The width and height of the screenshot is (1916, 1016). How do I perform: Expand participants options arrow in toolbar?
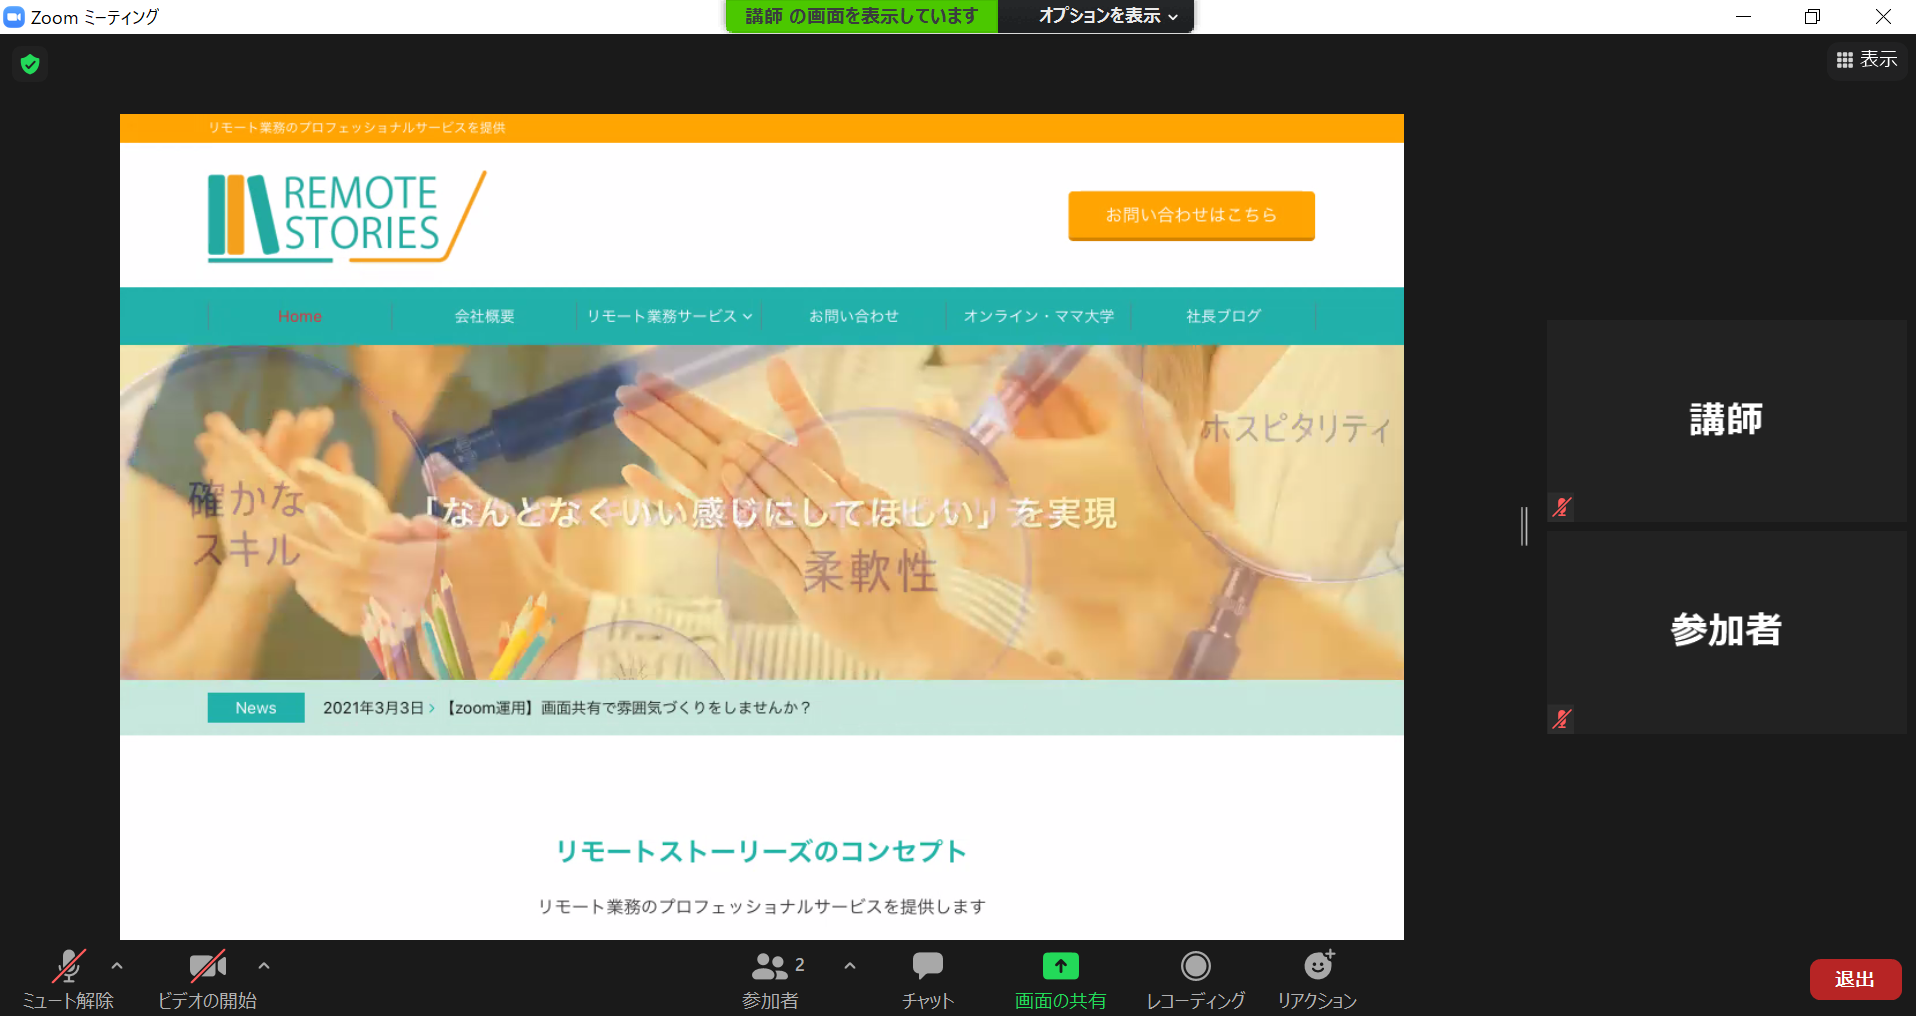click(x=850, y=966)
